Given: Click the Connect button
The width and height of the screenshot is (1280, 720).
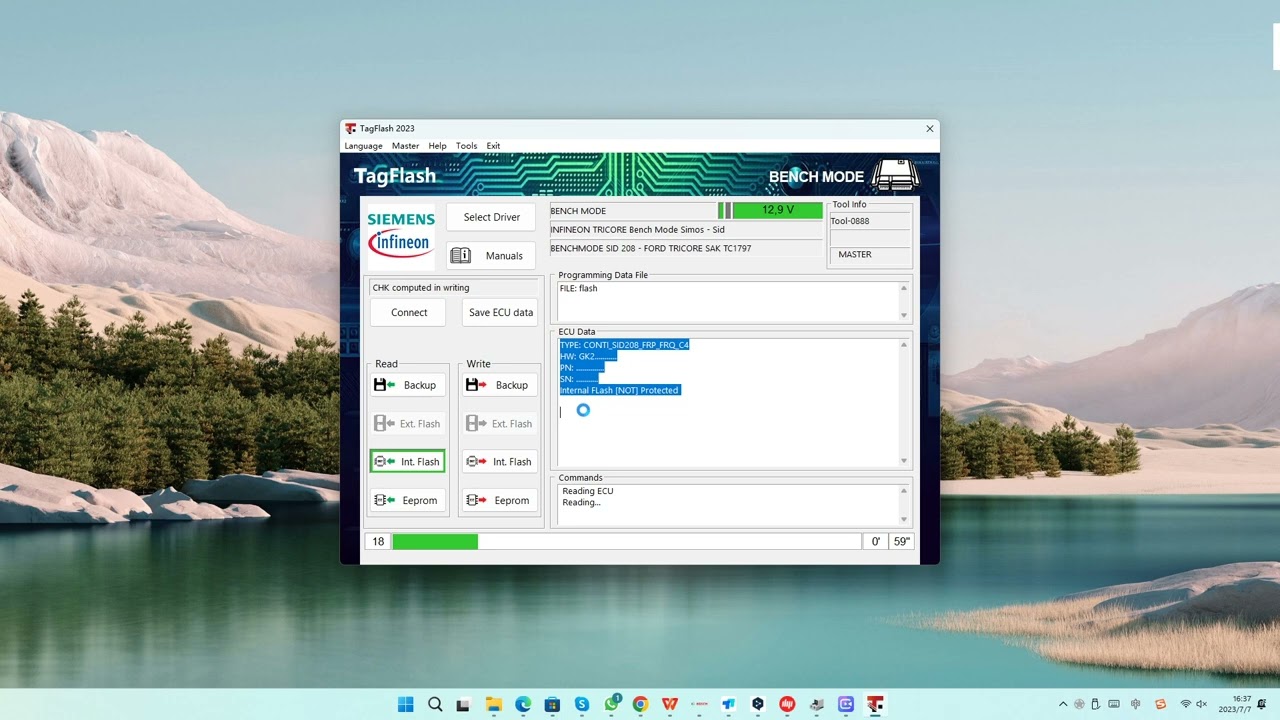Looking at the screenshot, I should click(409, 313).
